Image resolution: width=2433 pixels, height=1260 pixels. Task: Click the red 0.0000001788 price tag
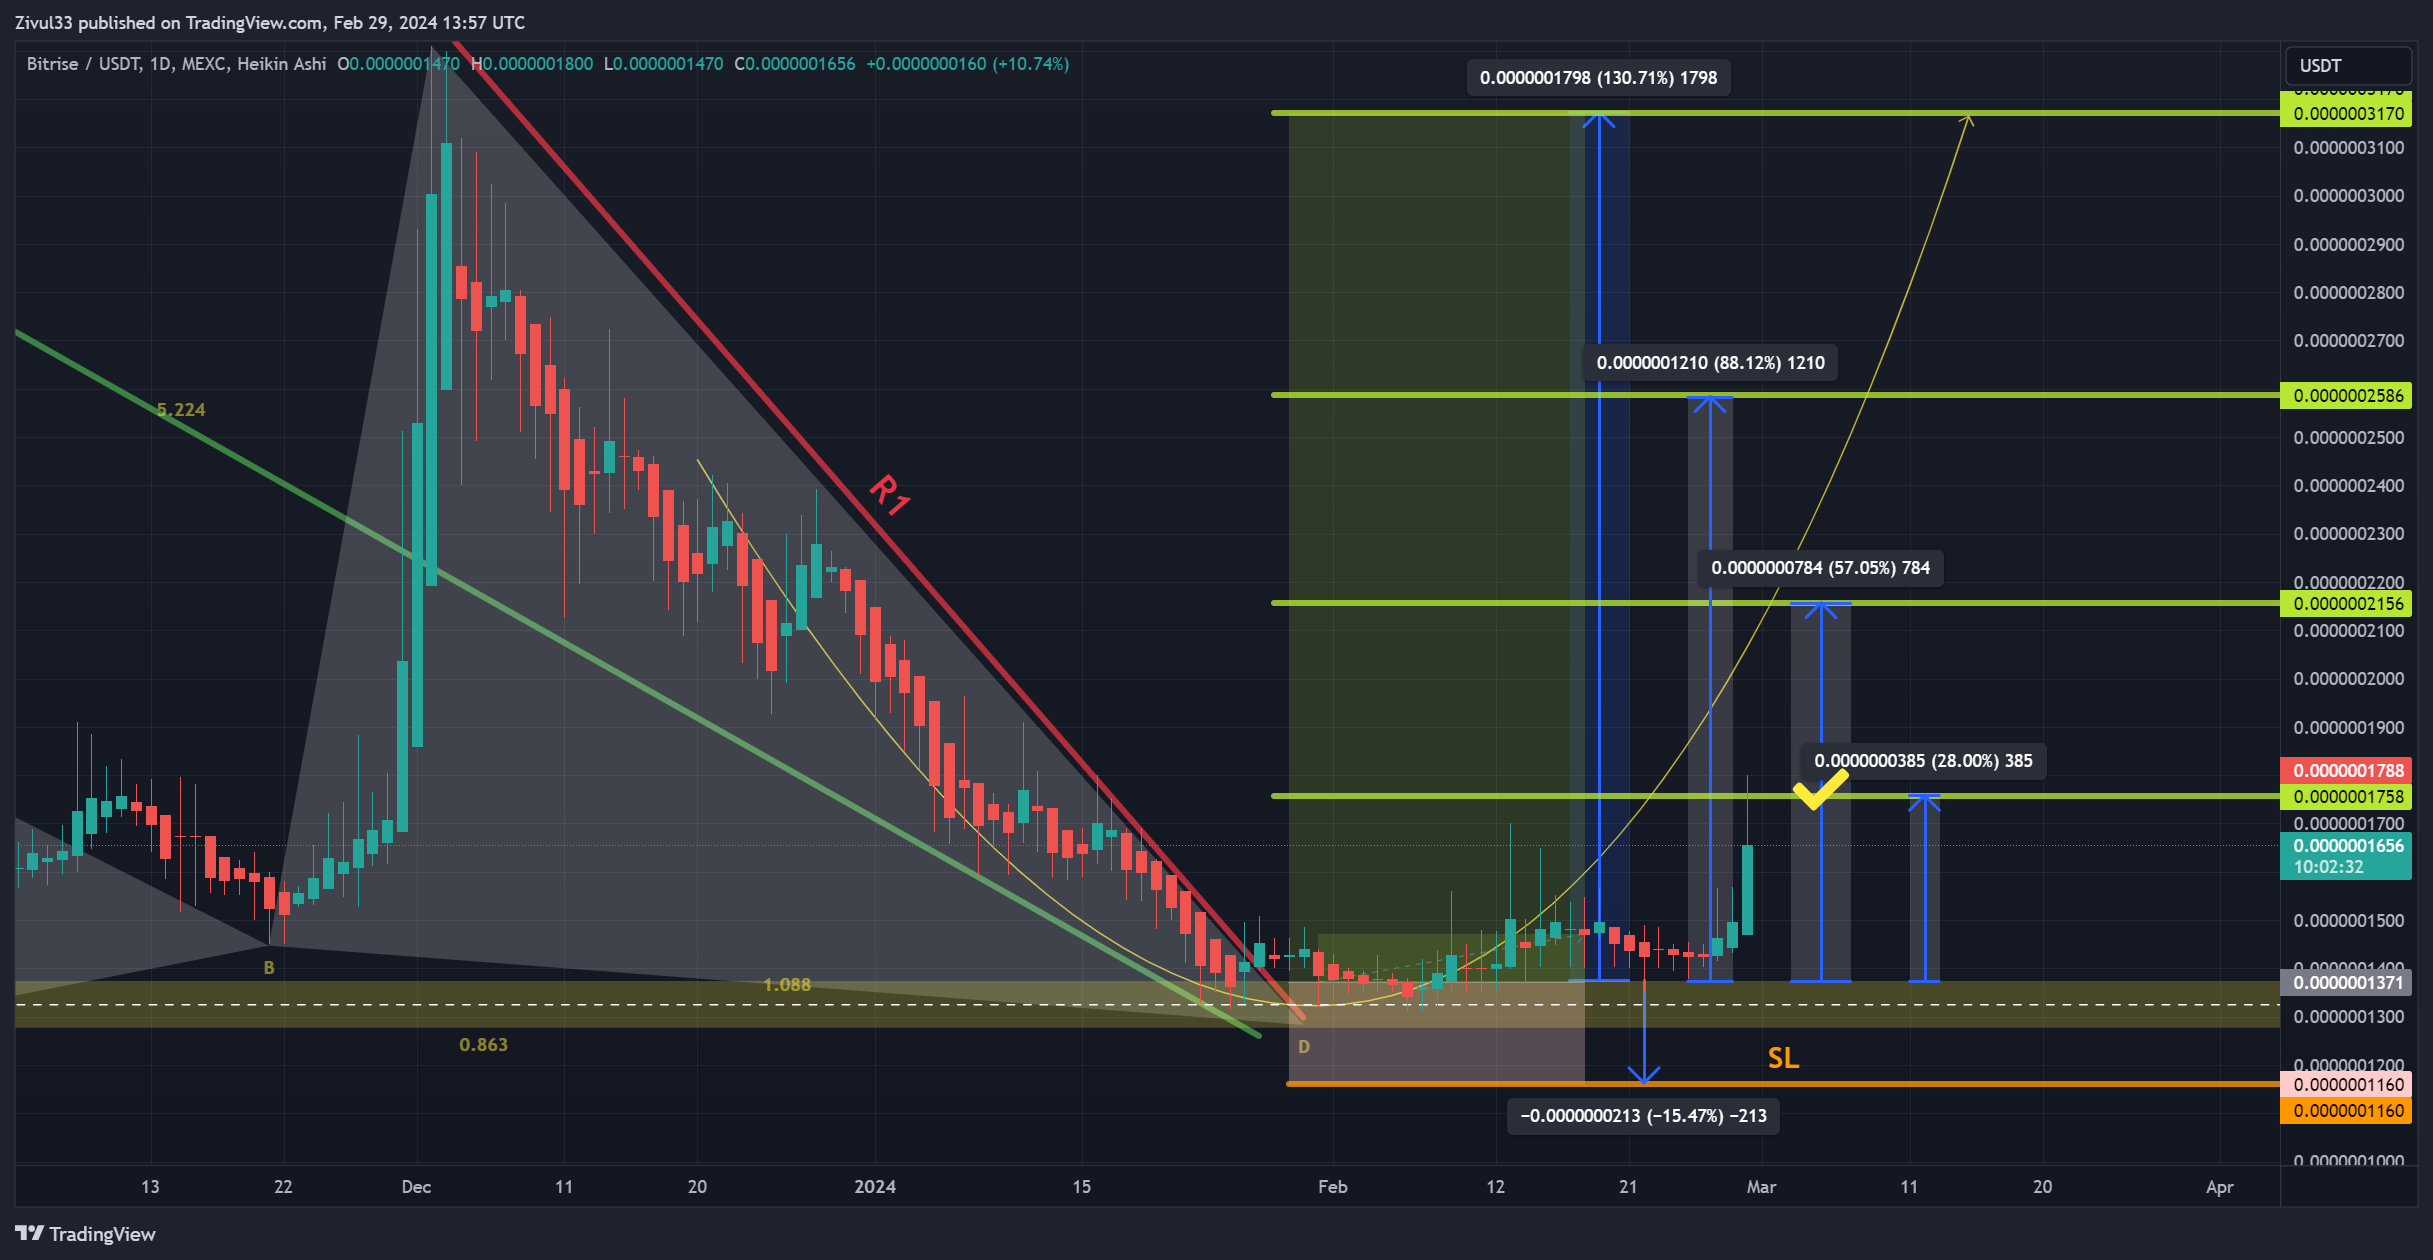(x=2346, y=771)
